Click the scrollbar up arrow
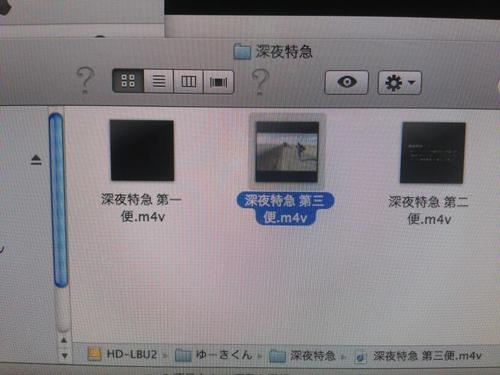The height and width of the screenshot is (375, 500). click(64, 340)
